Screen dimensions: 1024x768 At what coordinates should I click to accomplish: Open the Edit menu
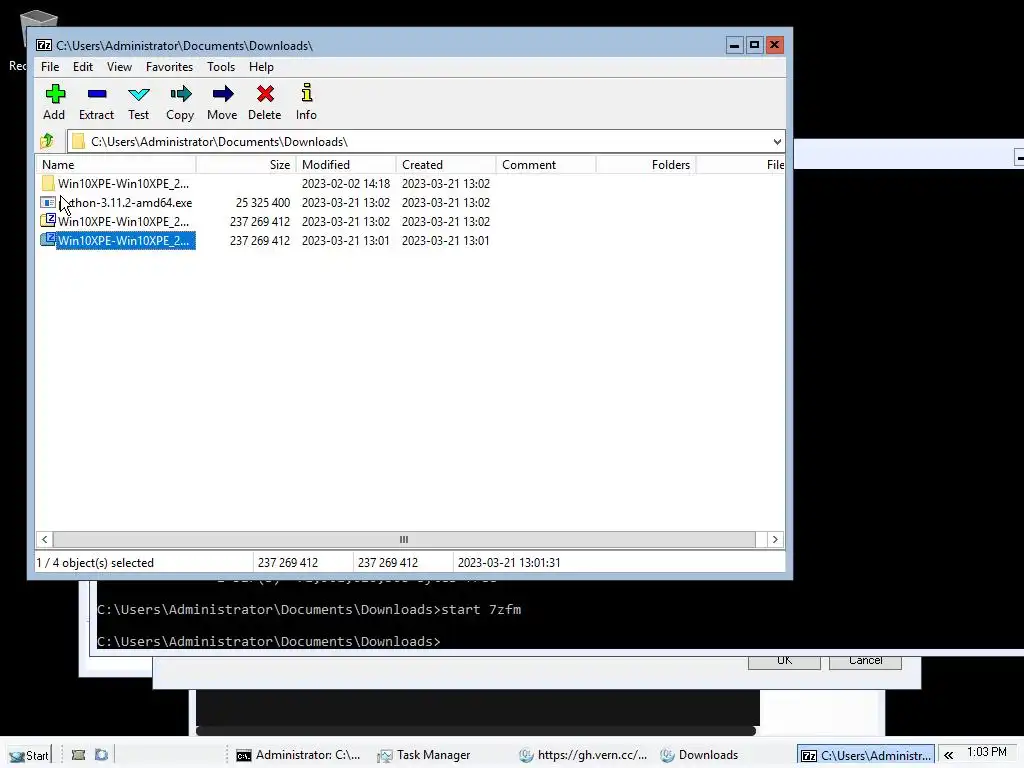coord(82,67)
